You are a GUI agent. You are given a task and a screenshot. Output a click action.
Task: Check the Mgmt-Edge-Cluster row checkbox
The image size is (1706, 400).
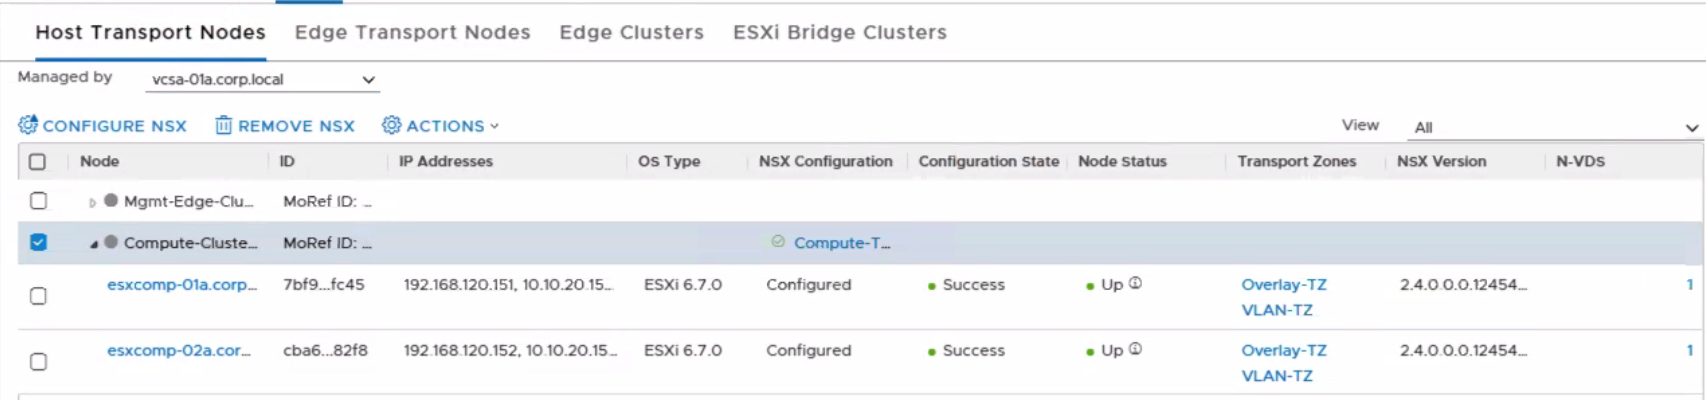tap(38, 200)
